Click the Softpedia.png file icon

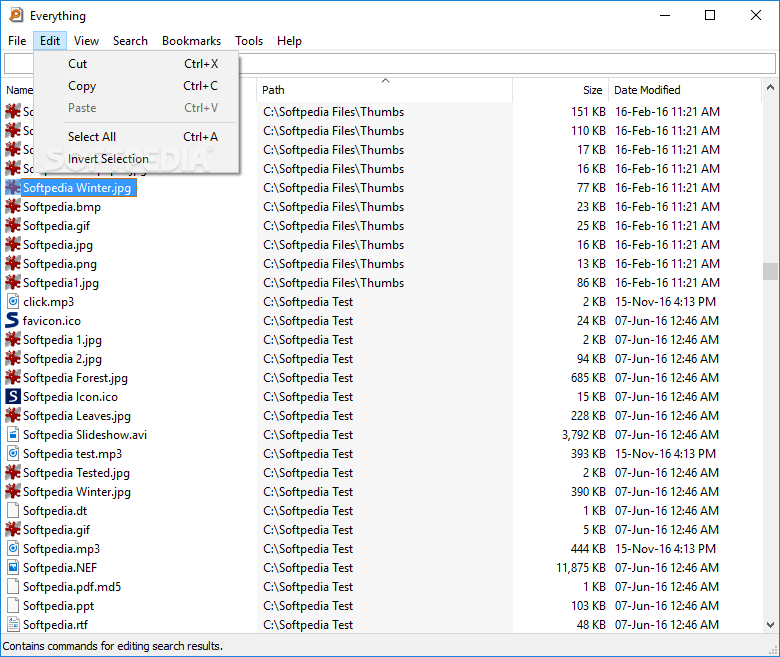13,264
